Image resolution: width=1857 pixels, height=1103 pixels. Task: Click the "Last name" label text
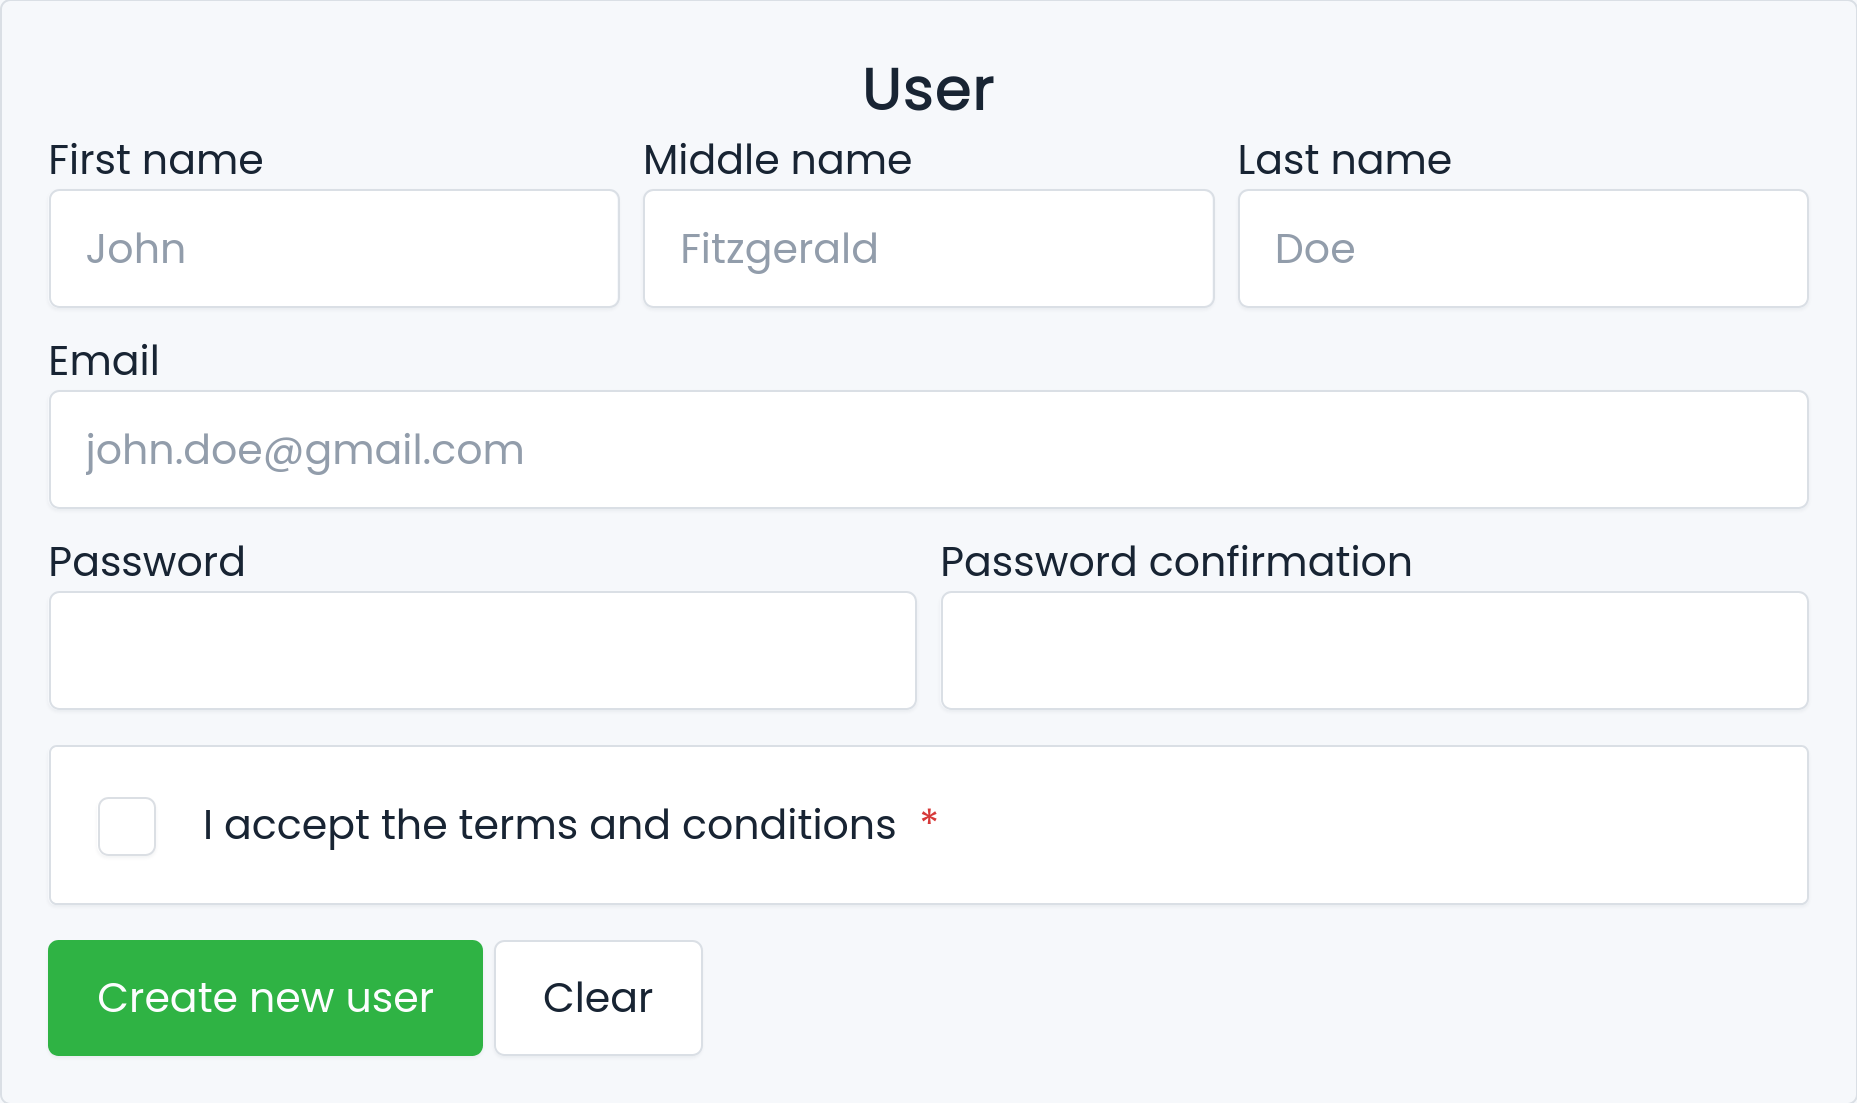coord(1344,160)
